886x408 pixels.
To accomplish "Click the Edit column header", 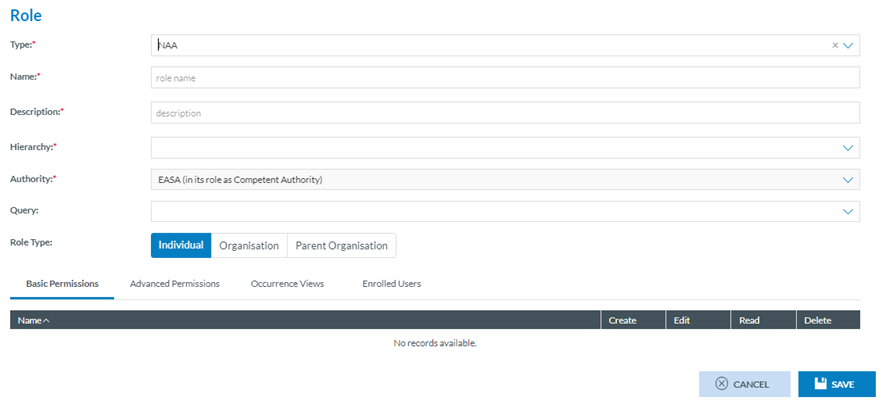I will (682, 321).
